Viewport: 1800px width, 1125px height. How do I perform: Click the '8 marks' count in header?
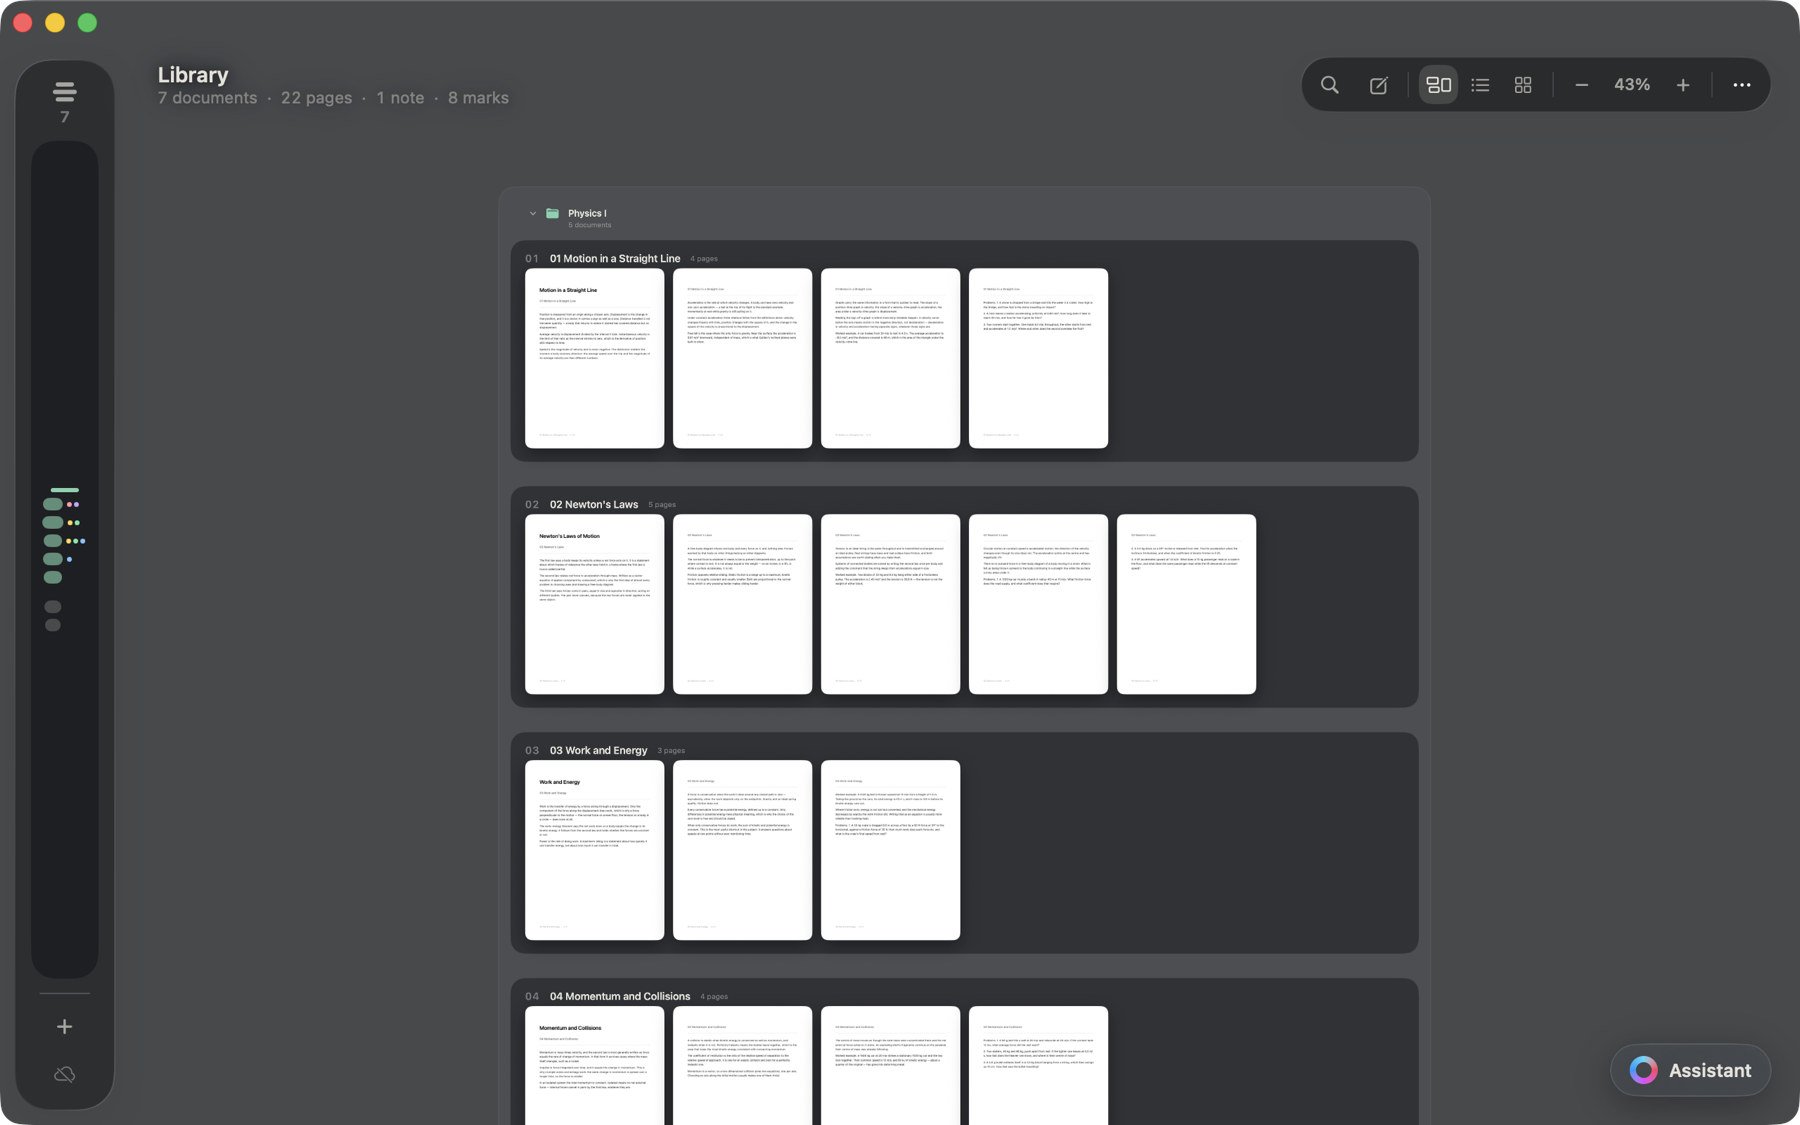click(478, 98)
